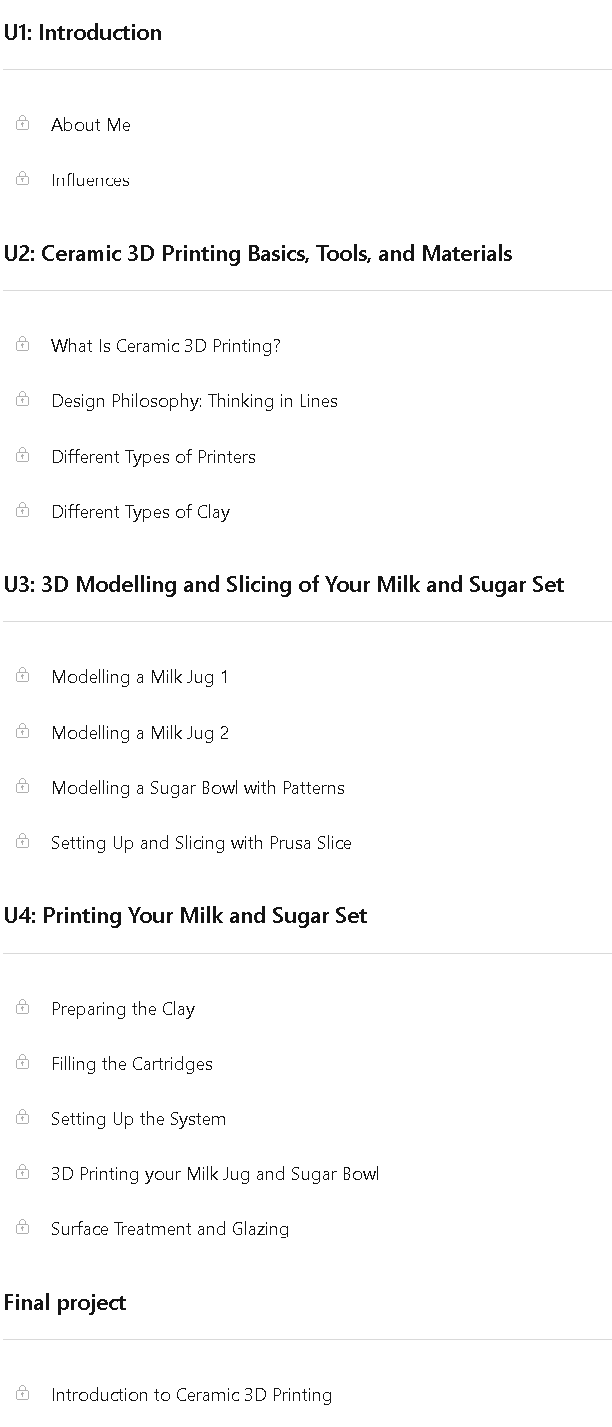Viewport: 612px width, 1427px height.
Task: Open Setting Up and Slicing with Prusa Slice
Action: (x=201, y=843)
